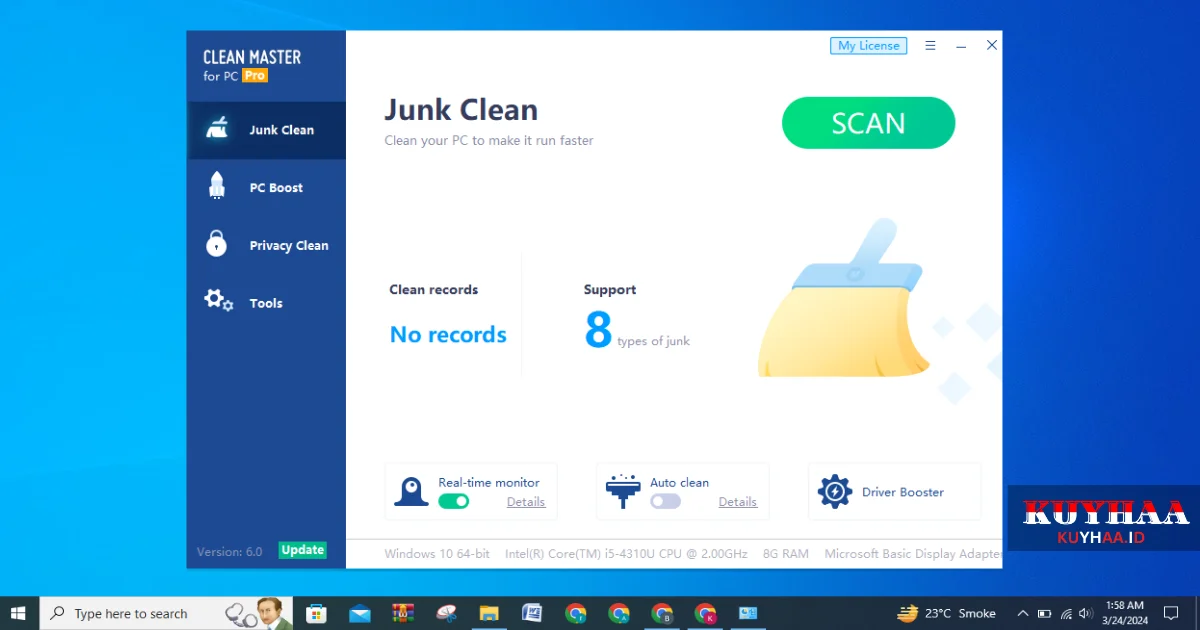Open Snipping Tool from the taskbar
The width and height of the screenshot is (1200, 630).
pos(446,613)
